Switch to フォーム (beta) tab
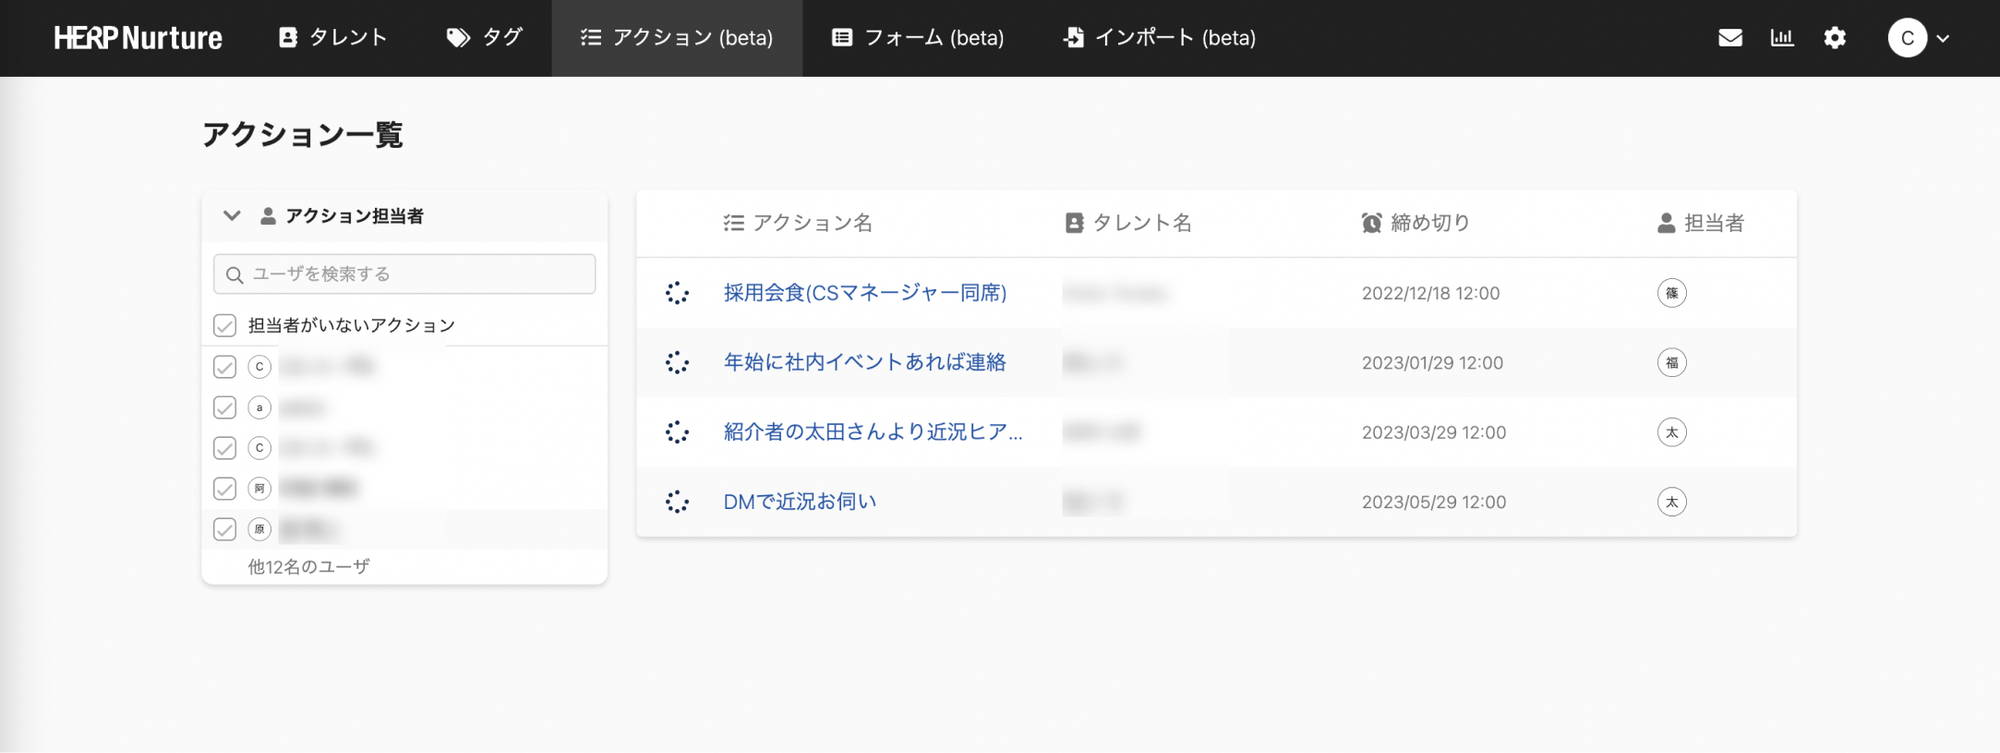Image resolution: width=2000 pixels, height=753 pixels. (x=918, y=38)
